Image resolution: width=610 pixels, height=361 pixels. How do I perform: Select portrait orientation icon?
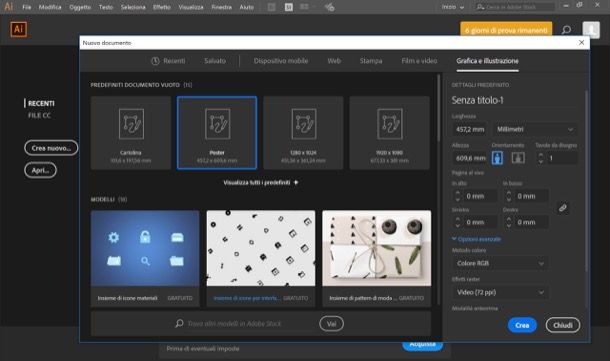click(x=497, y=158)
